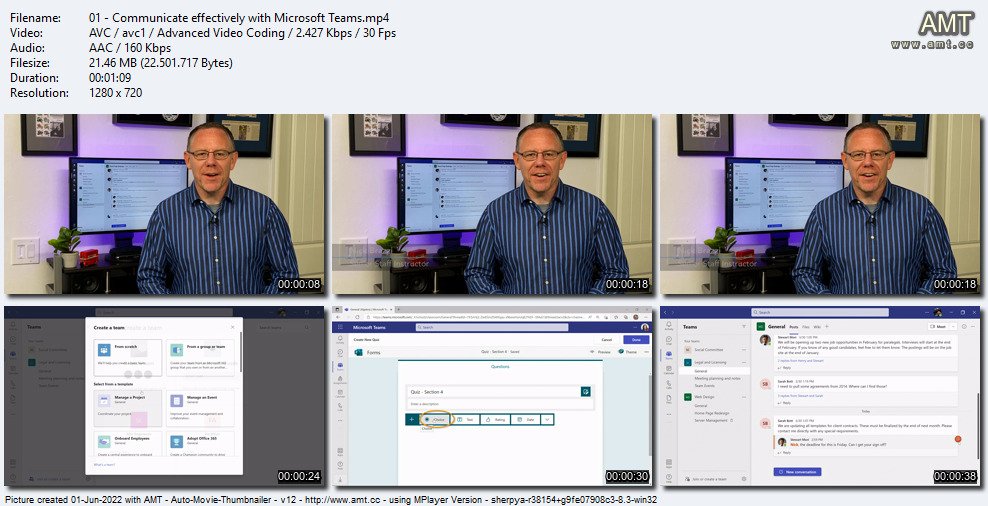Open Chat in the 00:00:38 Teams frame
988x506 pixels.
click(x=669, y=340)
